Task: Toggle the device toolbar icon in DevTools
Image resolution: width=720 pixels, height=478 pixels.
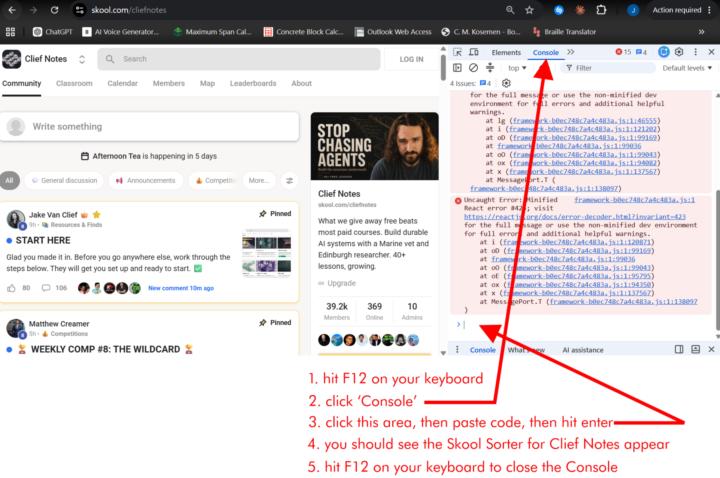Action: [473, 52]
